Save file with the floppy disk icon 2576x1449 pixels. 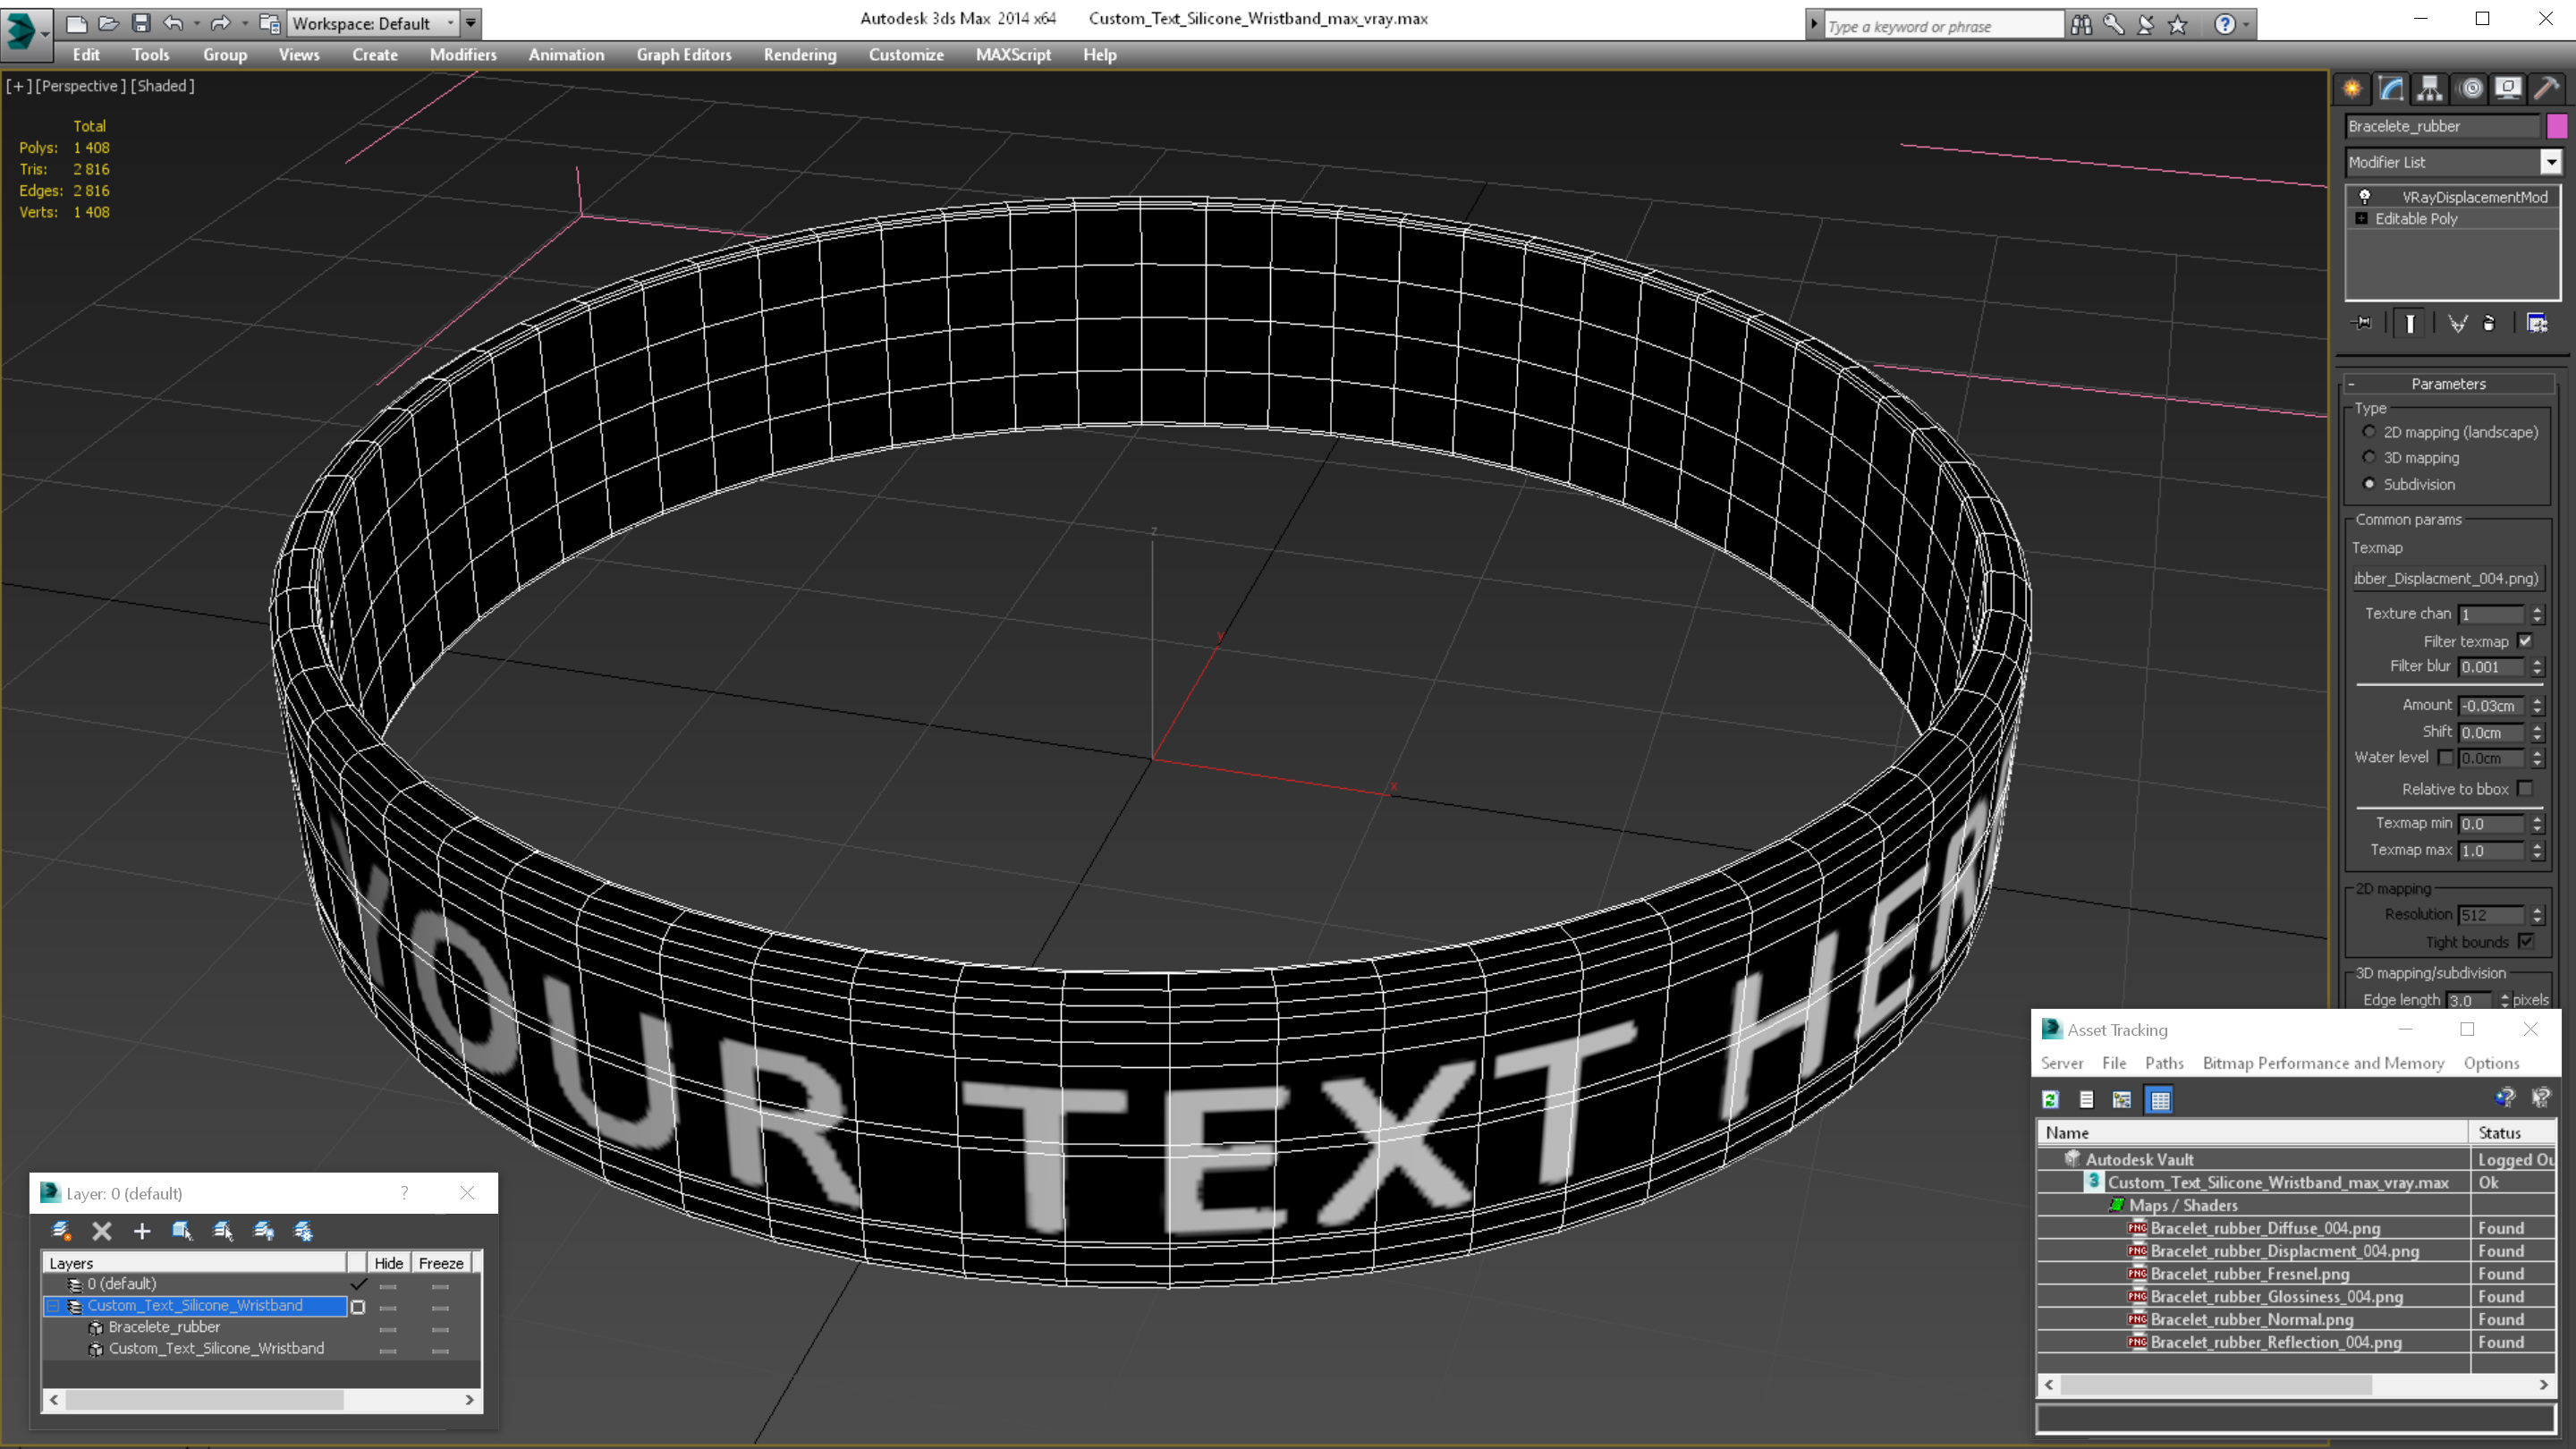pos(141,23)
